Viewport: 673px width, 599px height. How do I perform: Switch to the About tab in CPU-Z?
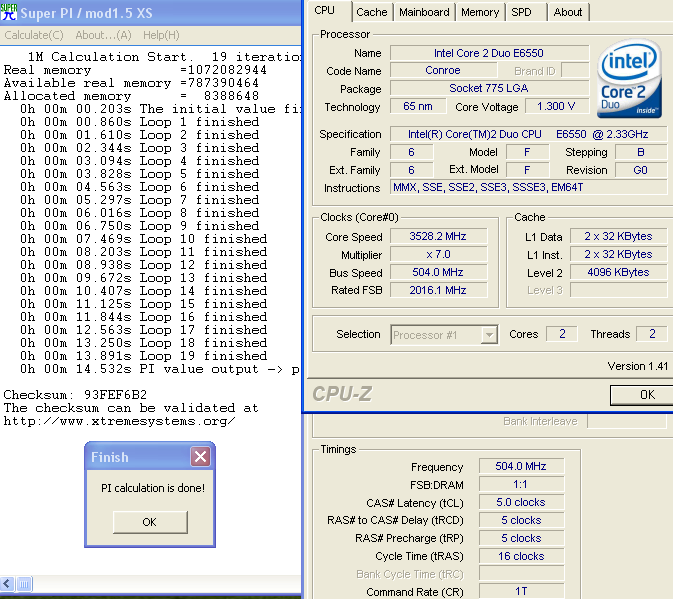point(567,12)
